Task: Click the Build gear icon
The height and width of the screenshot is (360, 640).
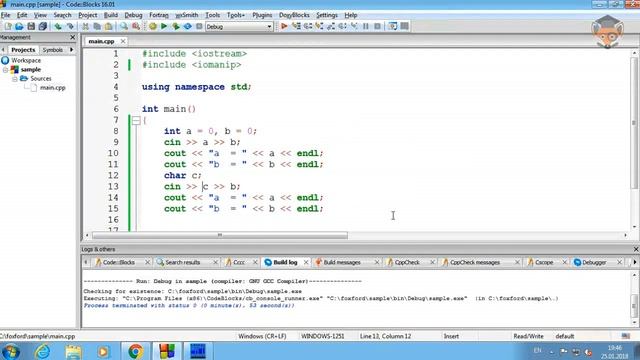Action: click(153, 27)
